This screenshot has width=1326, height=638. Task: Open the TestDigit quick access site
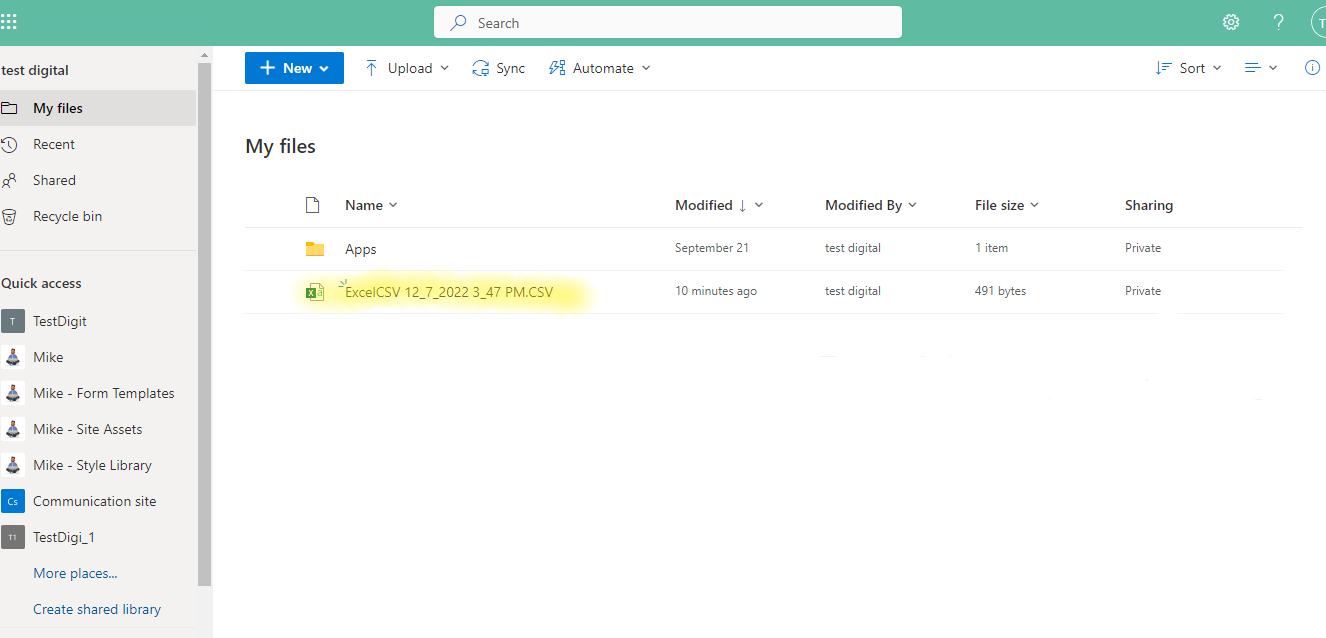(x=60, y=321)
